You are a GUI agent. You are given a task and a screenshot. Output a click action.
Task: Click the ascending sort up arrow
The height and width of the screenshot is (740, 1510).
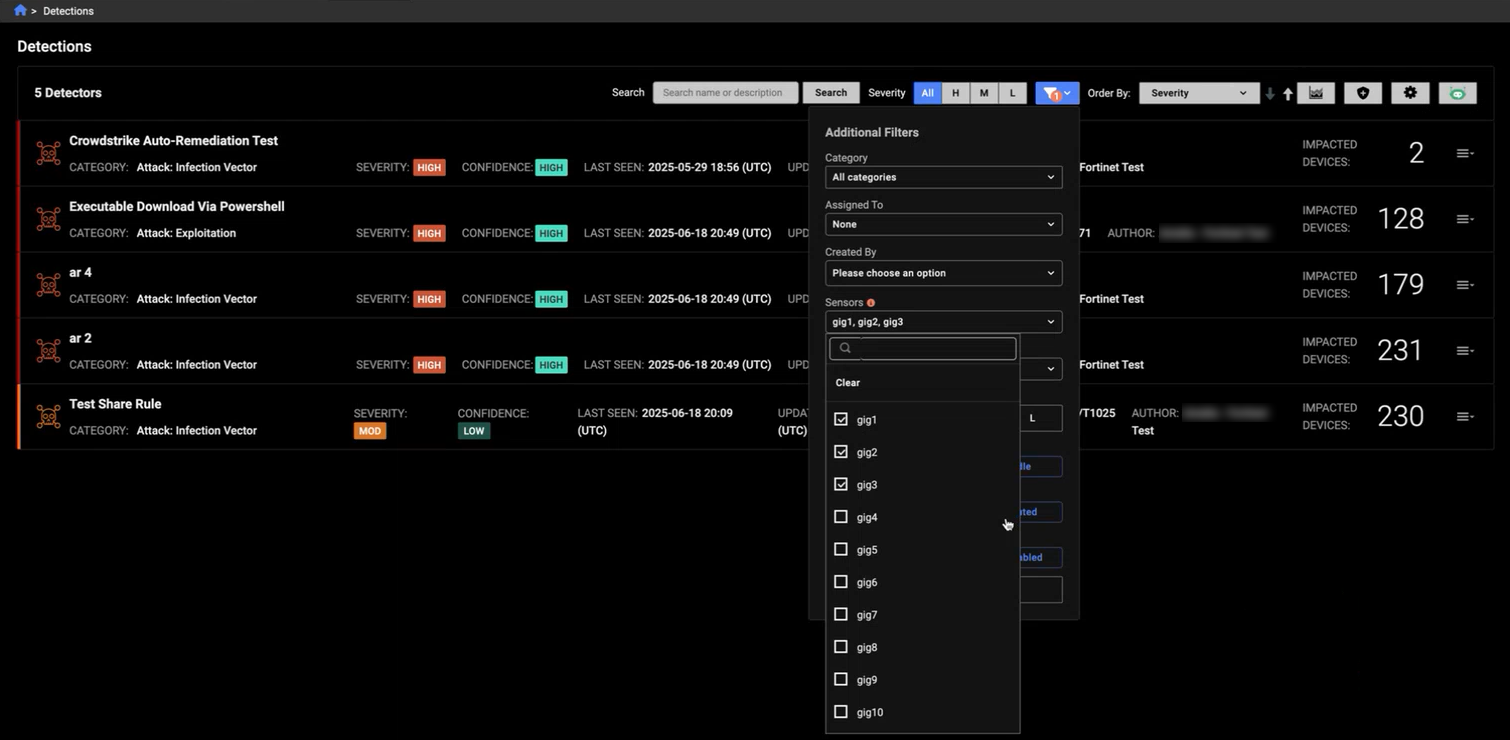[x=1288, y=94]
